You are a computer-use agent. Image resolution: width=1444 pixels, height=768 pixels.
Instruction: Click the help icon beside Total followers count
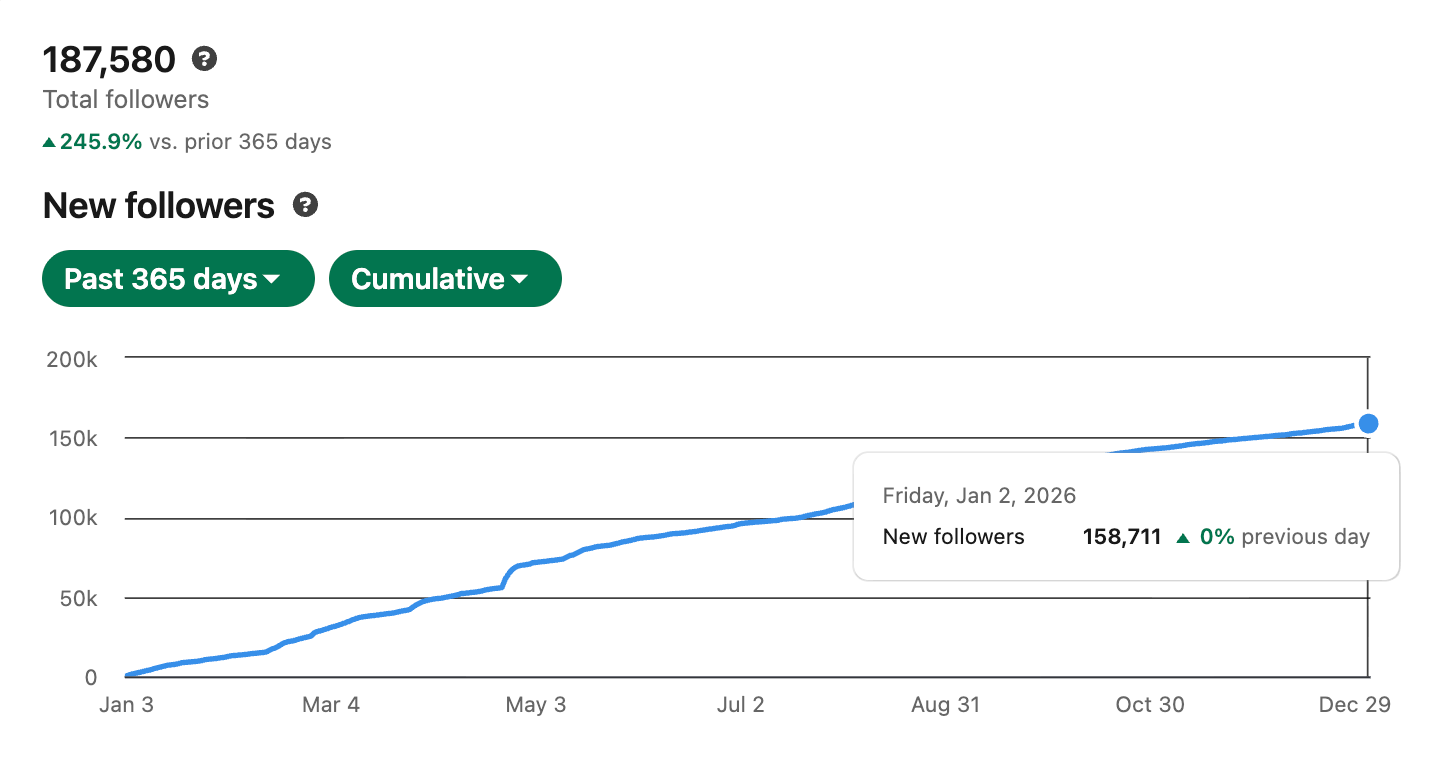tap(205, 59)
